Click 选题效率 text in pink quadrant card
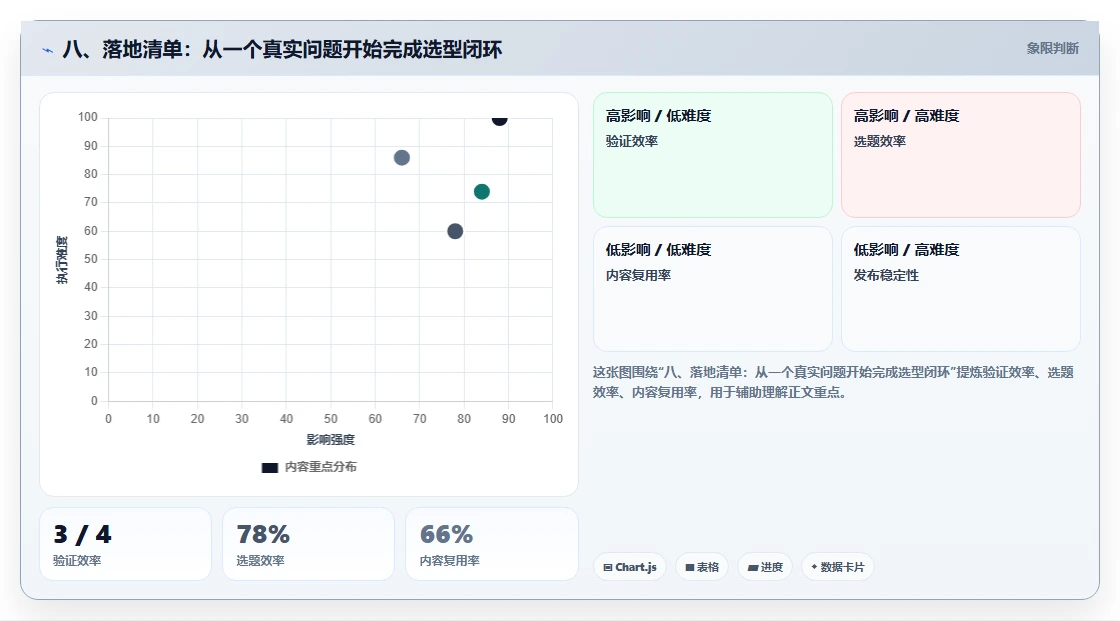1120x621 pixels. click(879, 141)
